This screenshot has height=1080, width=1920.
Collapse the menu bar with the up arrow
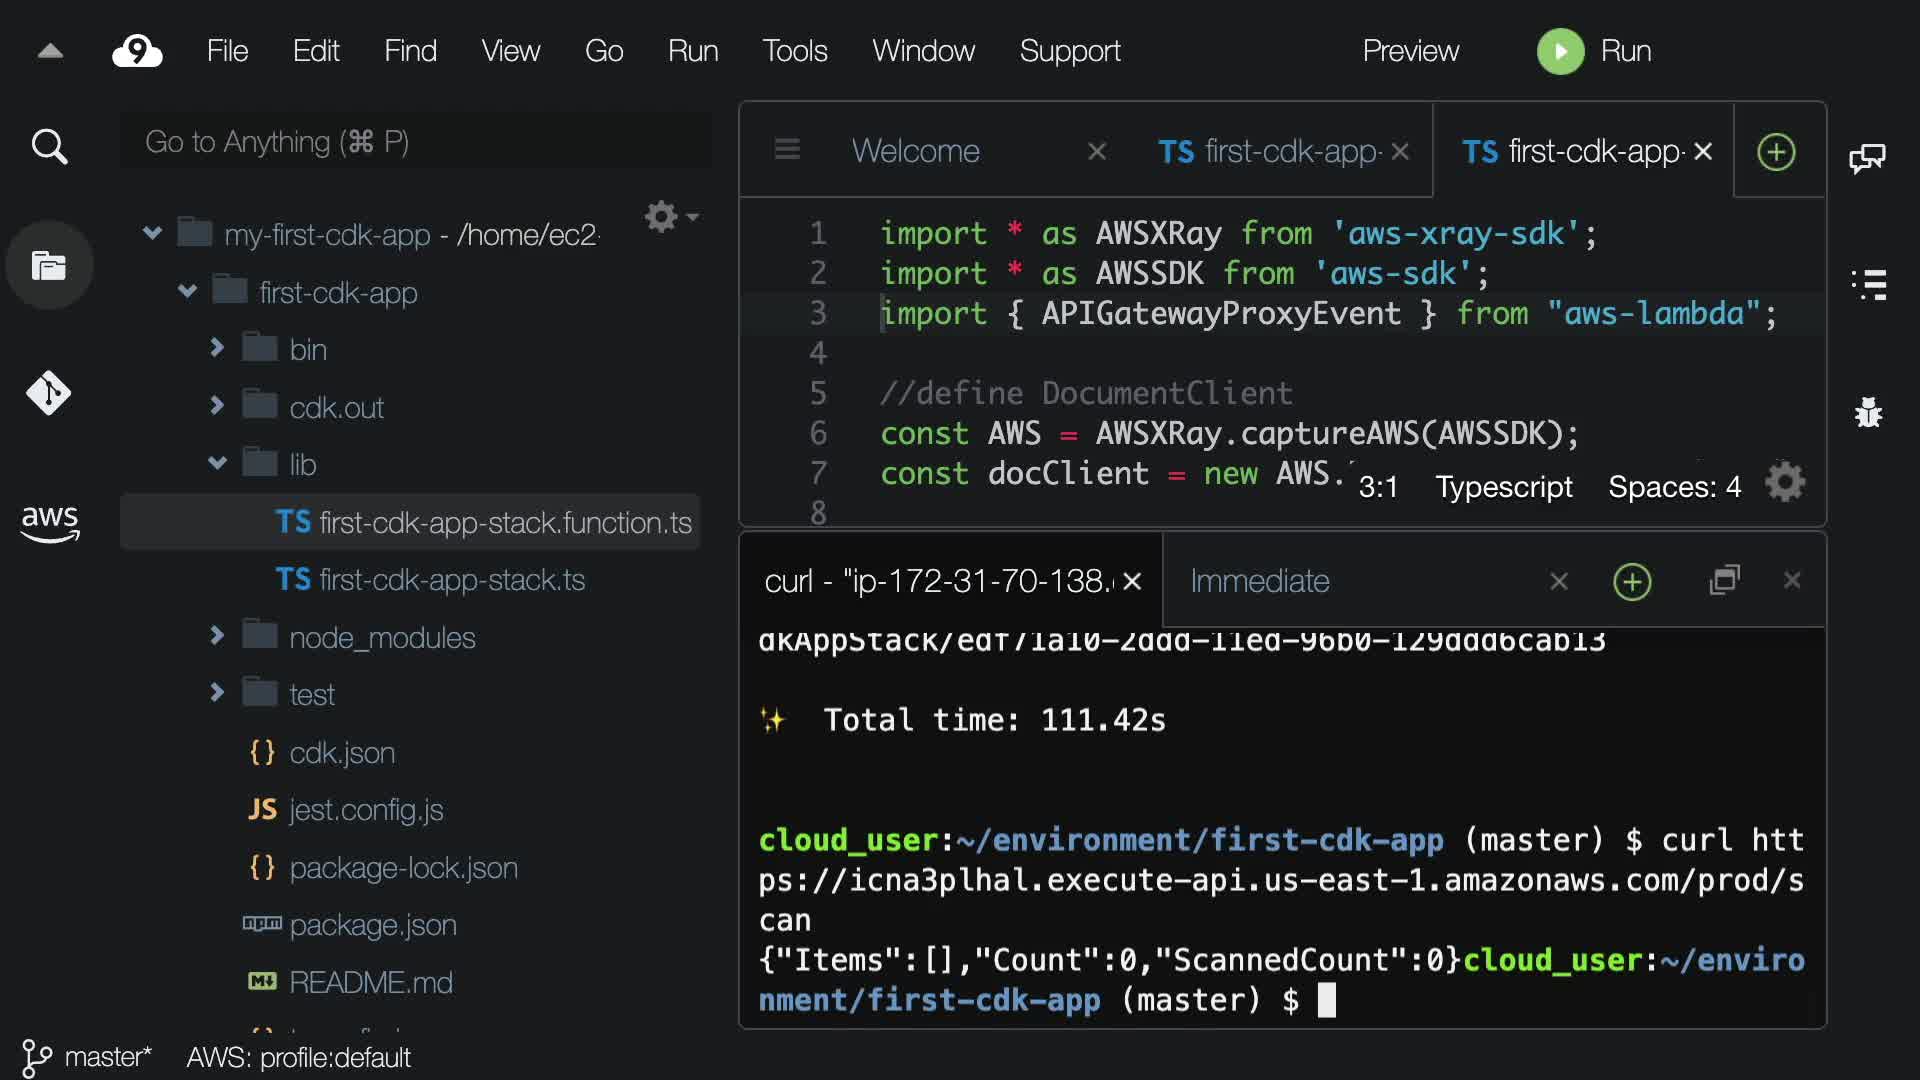[50, 51]
